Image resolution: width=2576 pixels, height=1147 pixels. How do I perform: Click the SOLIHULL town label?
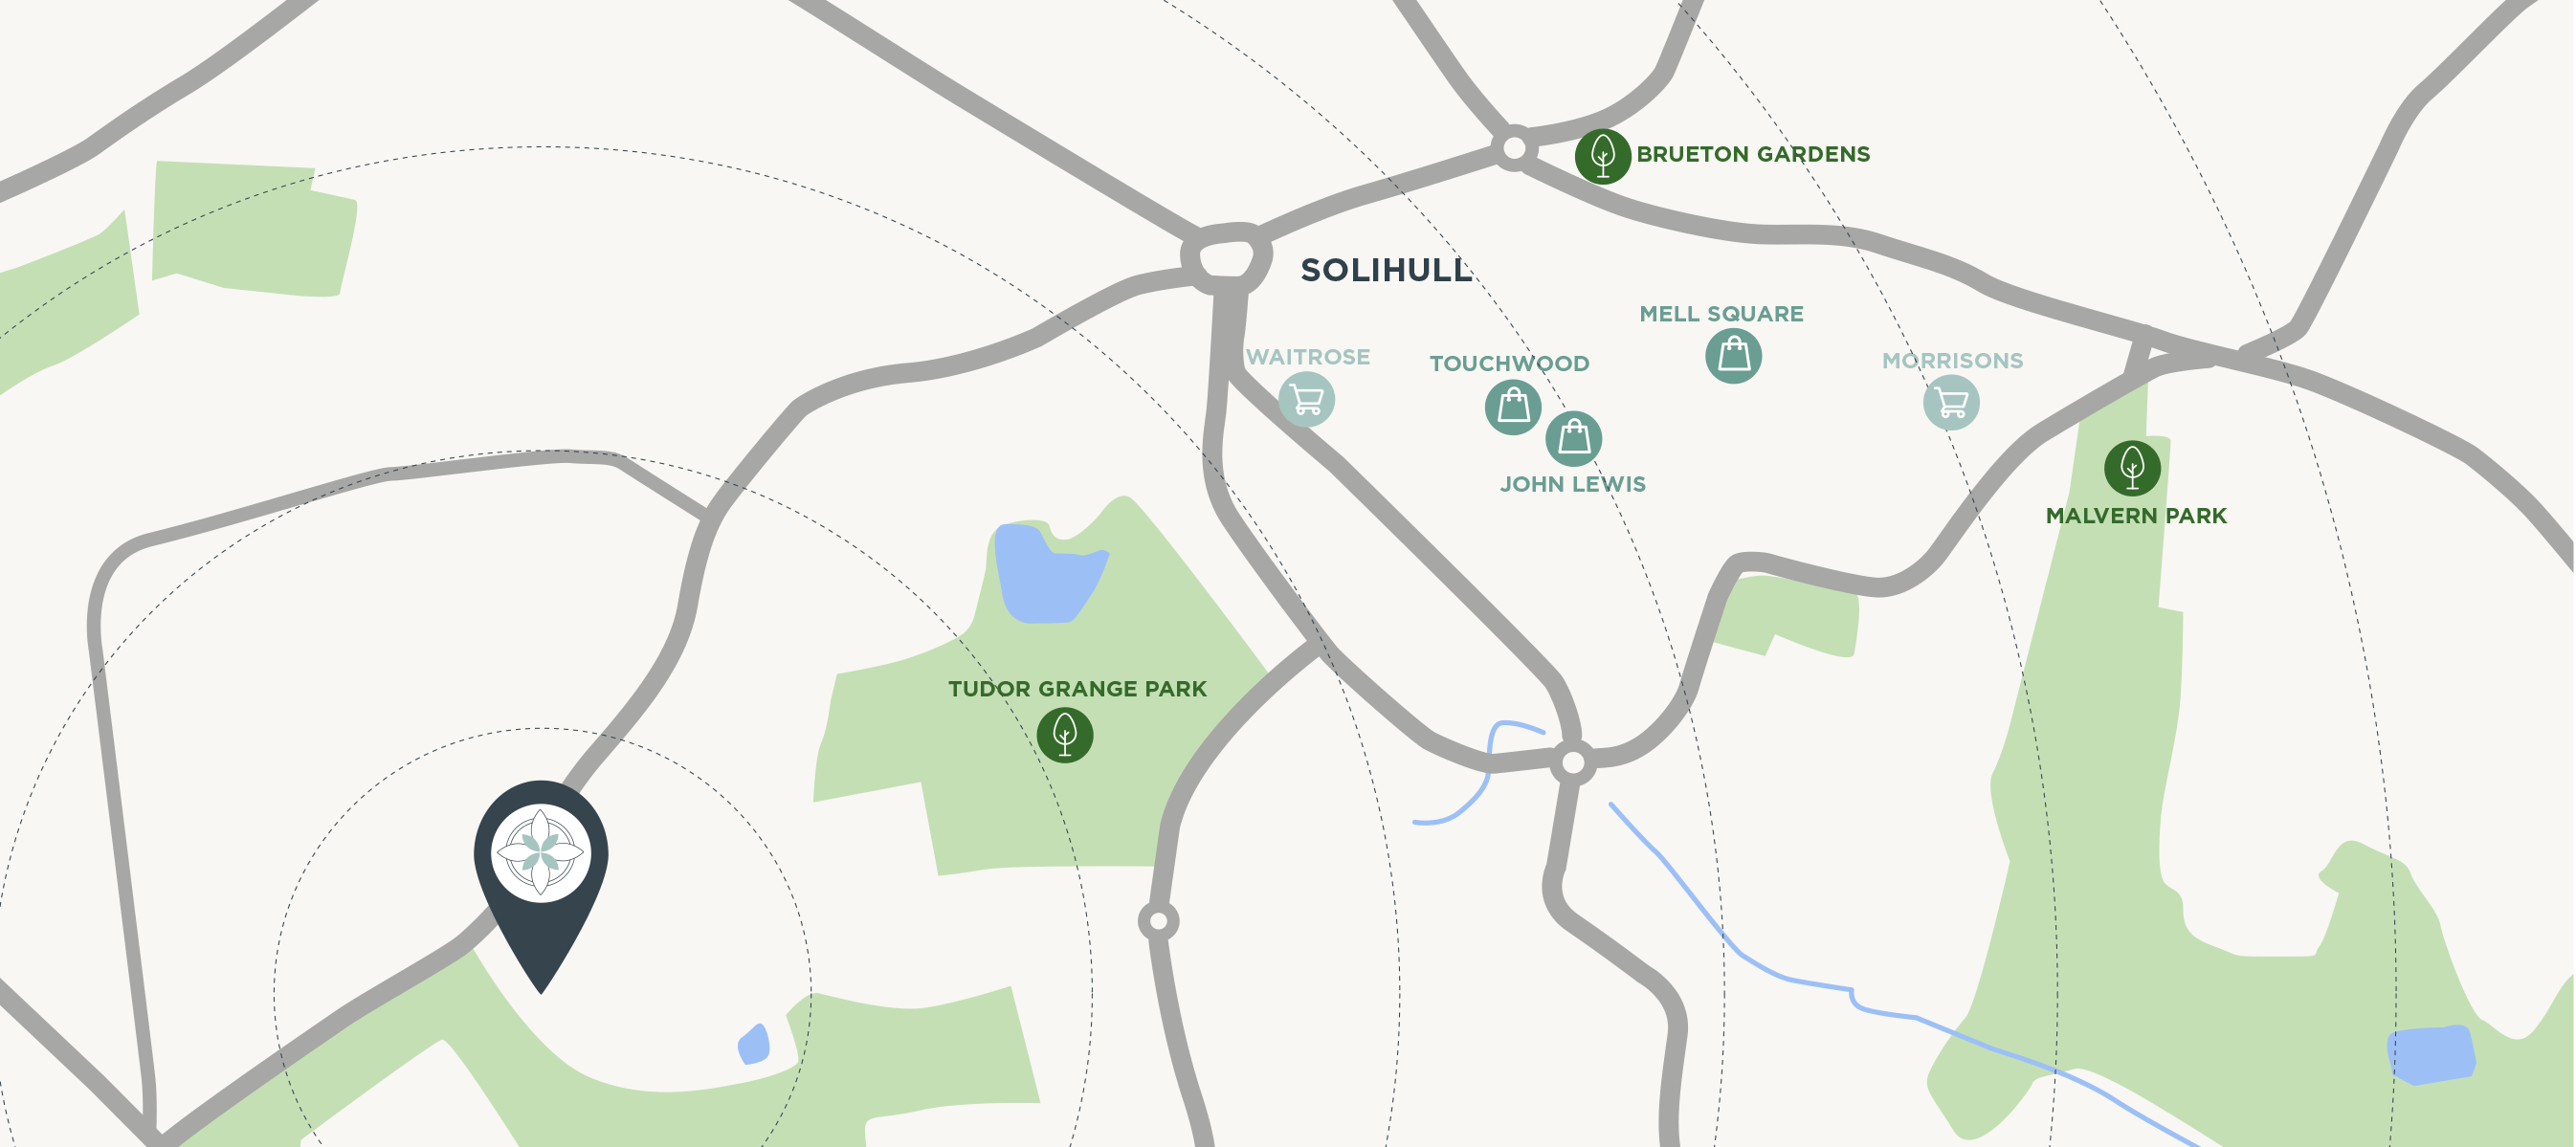pos(1386,270)
